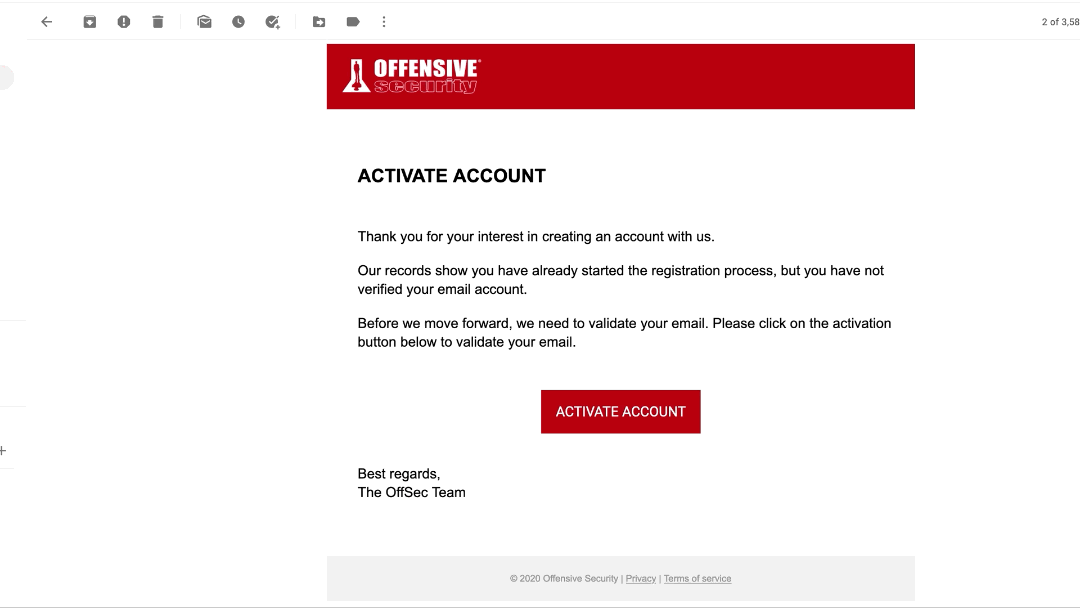
Task: Open the Labels menu
Action: pyautogui.click(x=353, y=22)
